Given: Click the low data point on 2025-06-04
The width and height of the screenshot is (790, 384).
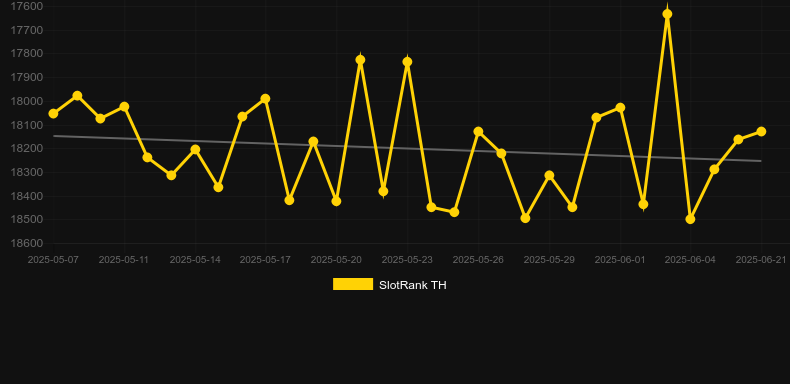Looking at the screenshot, I should click(690, 219).
